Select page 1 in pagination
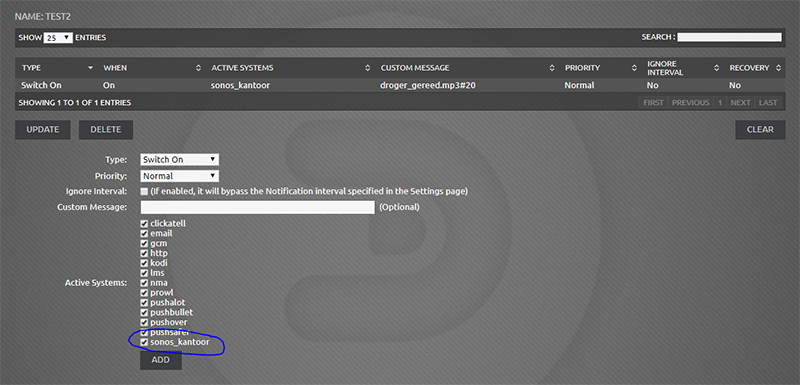This screenshot has height=385, width=800. coord(720,102)
